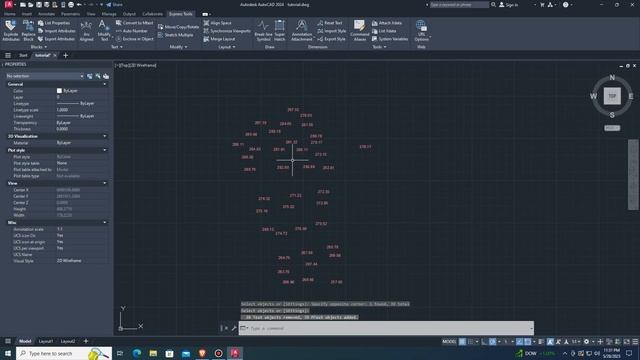This screenshot has height=360, width=640.
Task: Toggle Clean Screen in the status bar
Action: [x=627, y=342]
